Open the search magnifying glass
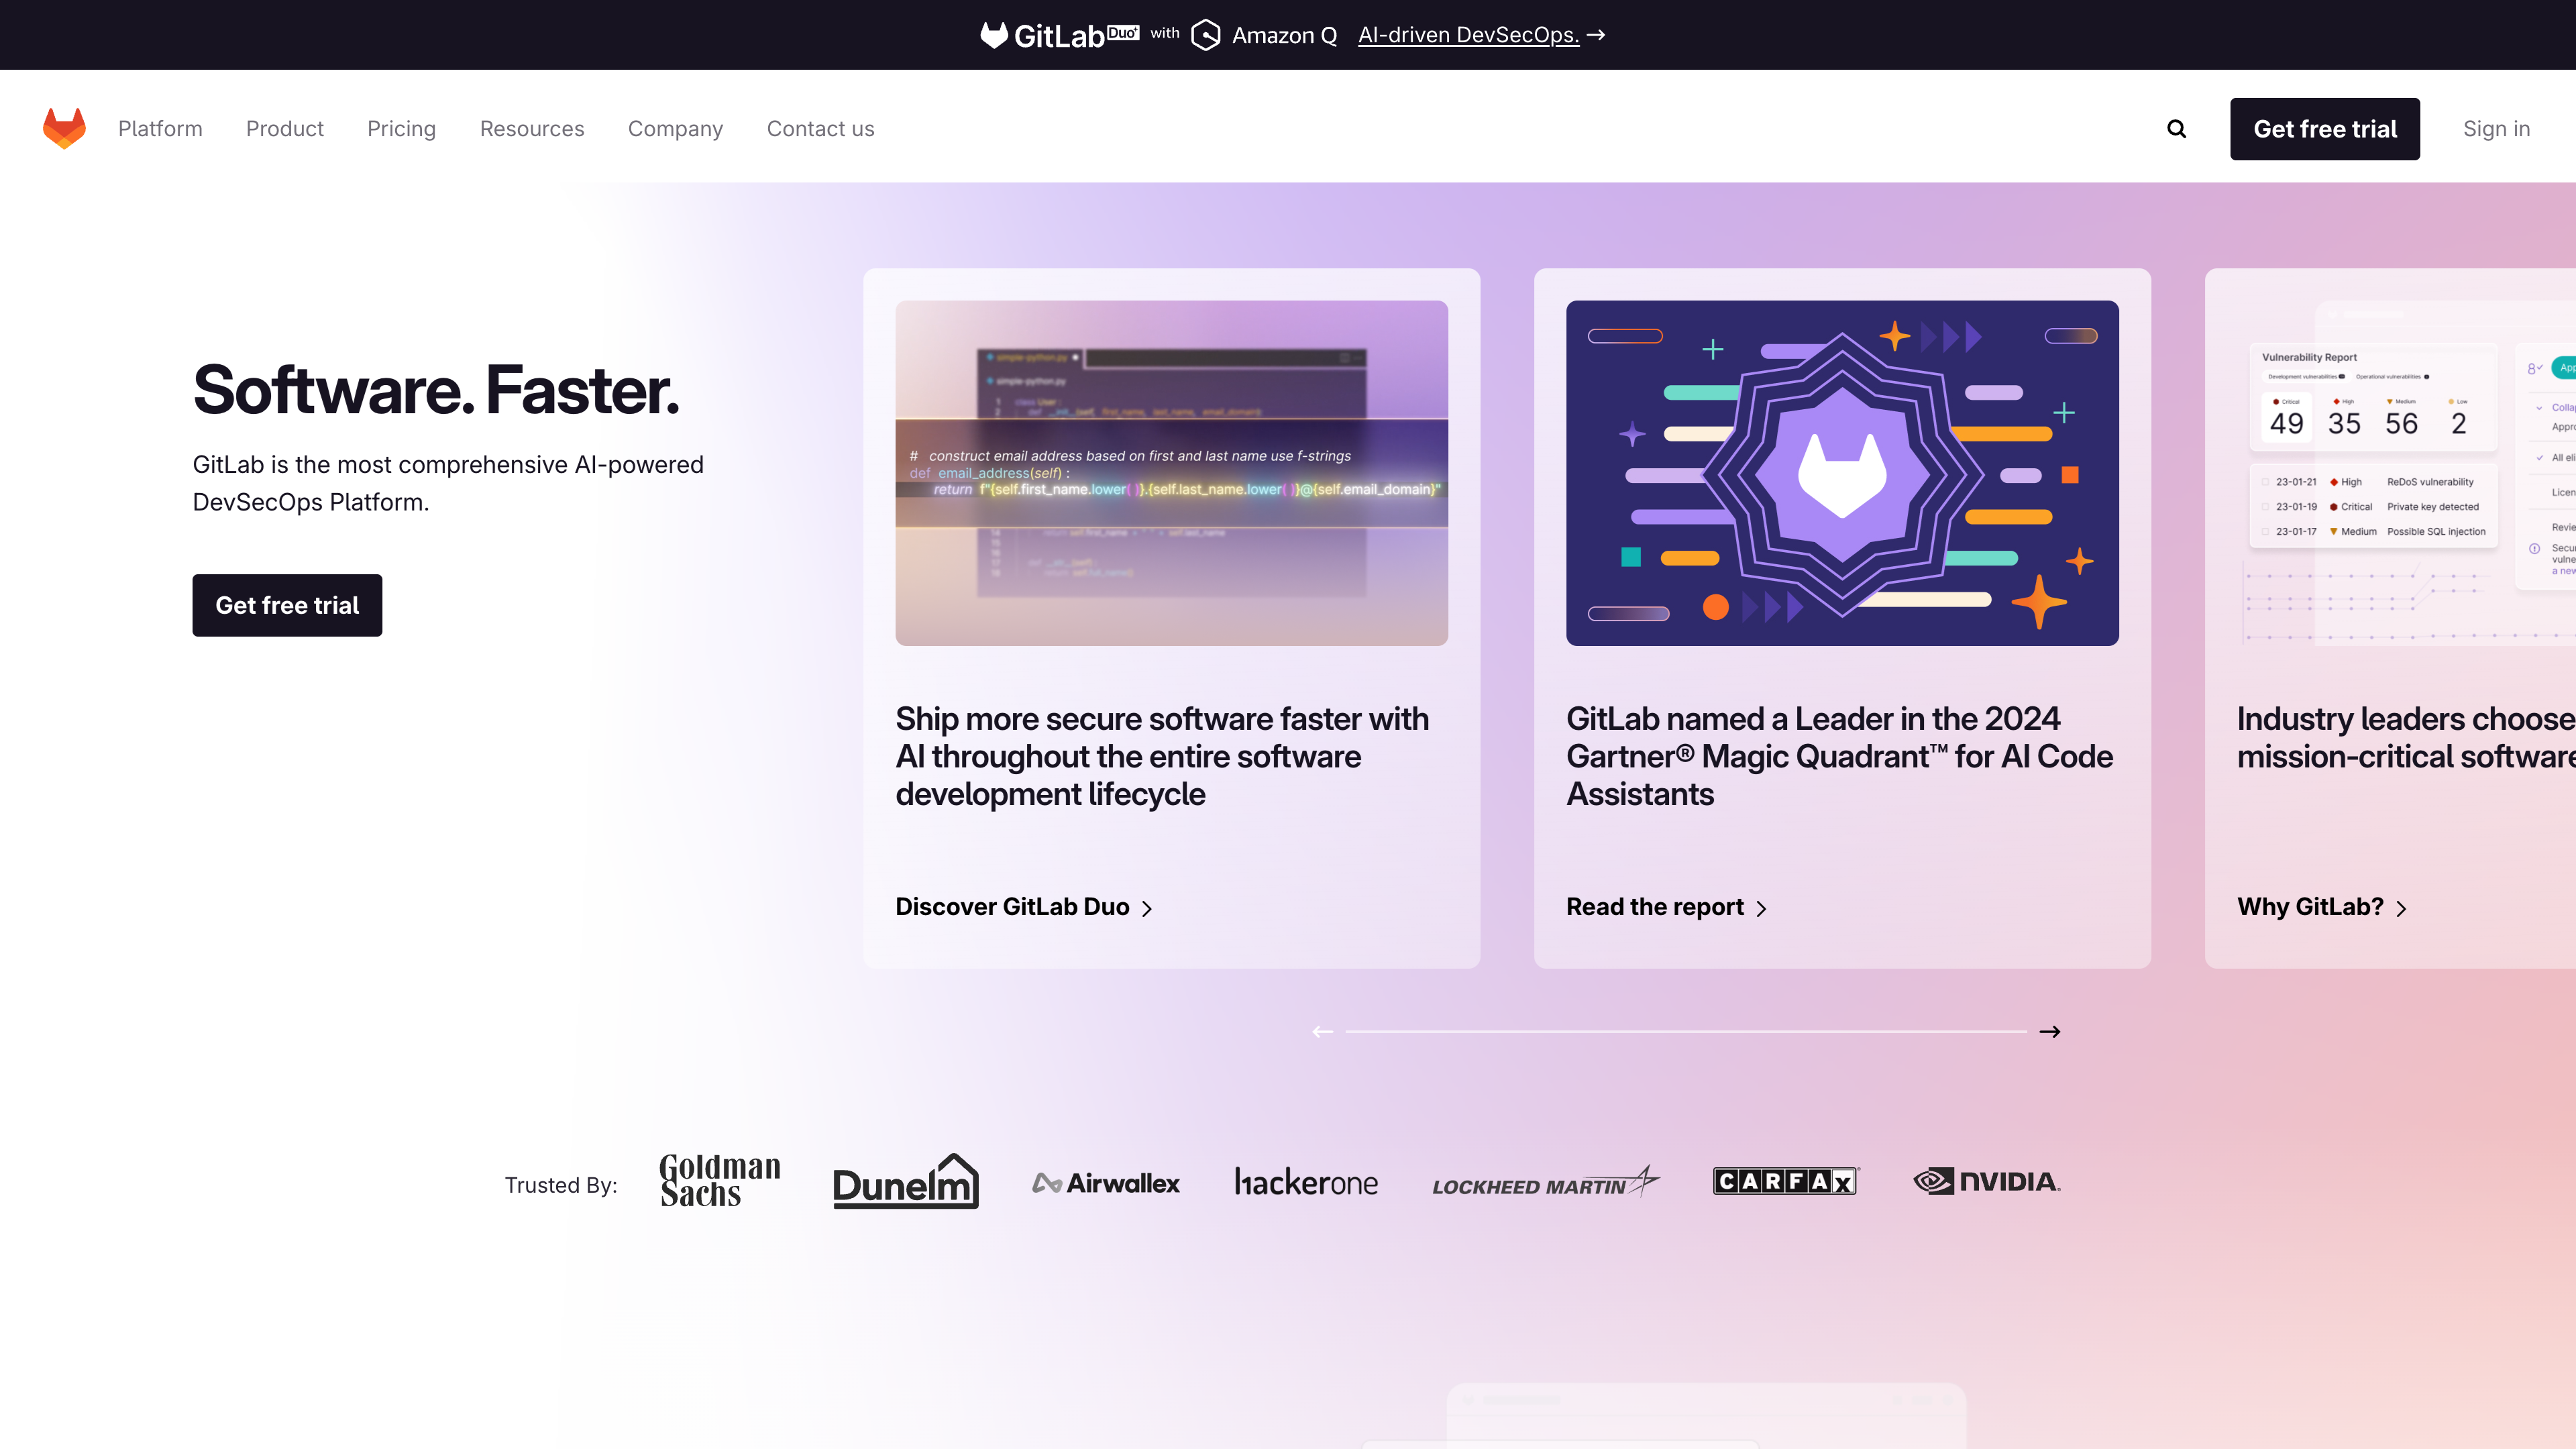The height and width of the screenshot is (1449, 2576). coord(2176,128)
